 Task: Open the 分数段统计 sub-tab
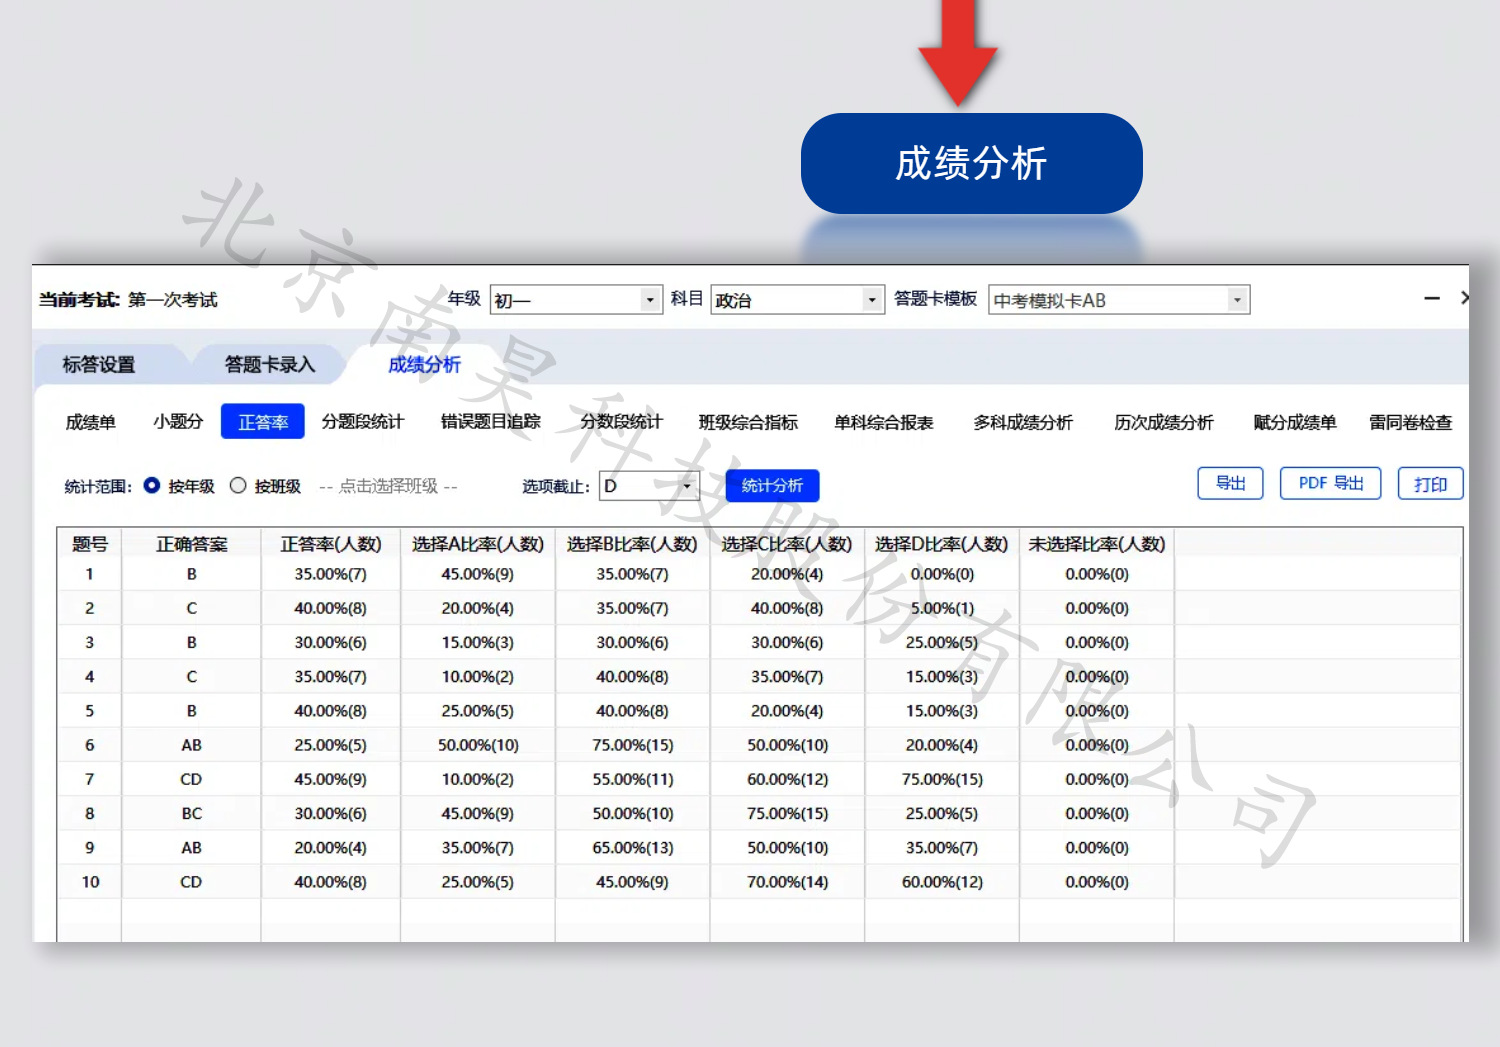pyautogui.click(x=621, y=422)
